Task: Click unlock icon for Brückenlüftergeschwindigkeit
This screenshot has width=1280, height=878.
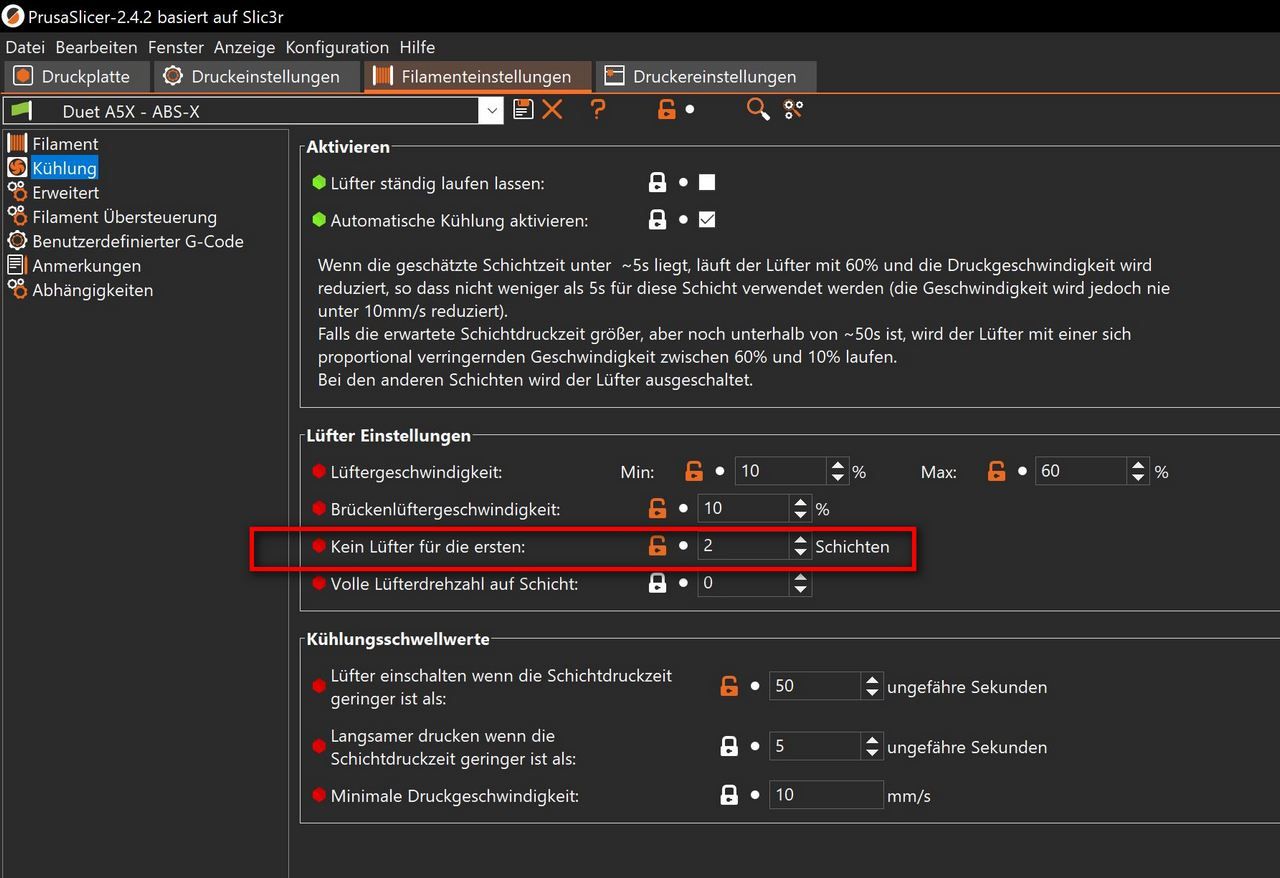Action: (x=657, y=508)
